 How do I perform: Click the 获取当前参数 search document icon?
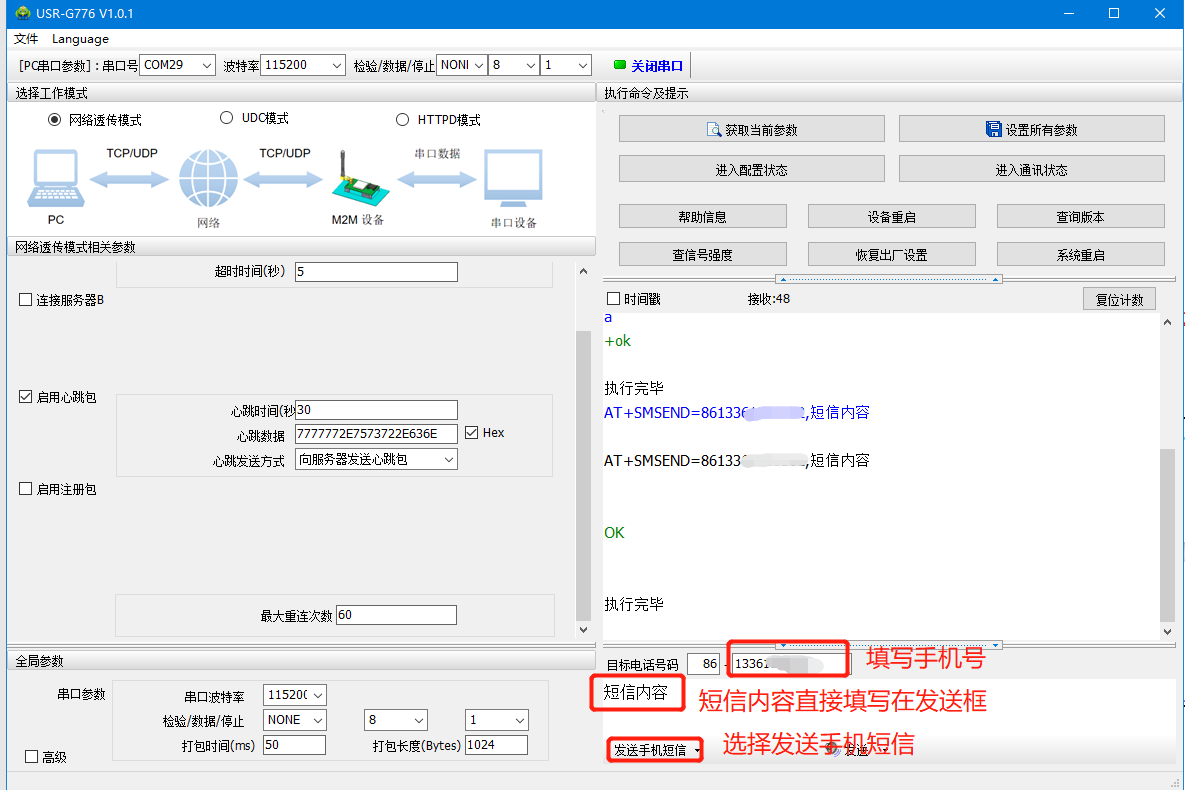(x=714, y=130)
